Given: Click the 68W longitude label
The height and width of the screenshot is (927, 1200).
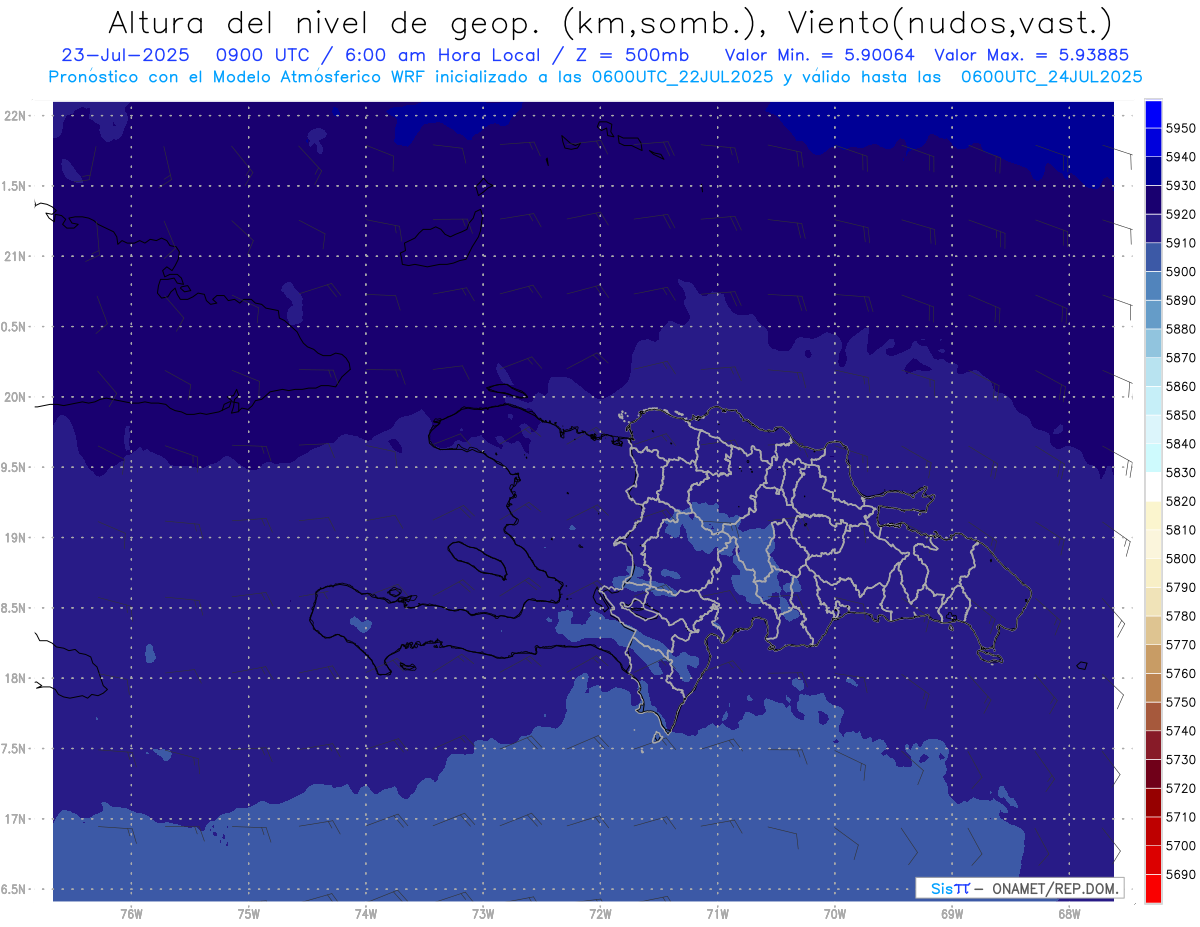Looking at the screenshot, I should (1069, 914).
